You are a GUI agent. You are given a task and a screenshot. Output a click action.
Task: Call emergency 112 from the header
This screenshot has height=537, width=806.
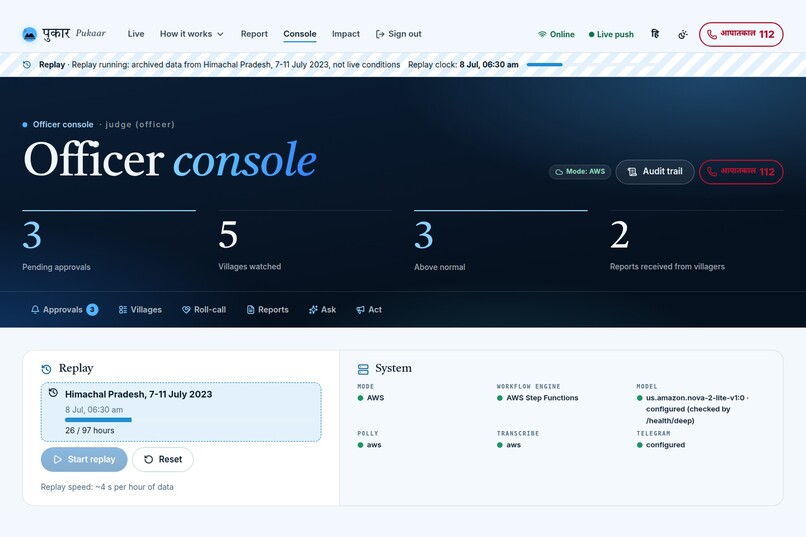click(741, 34)
